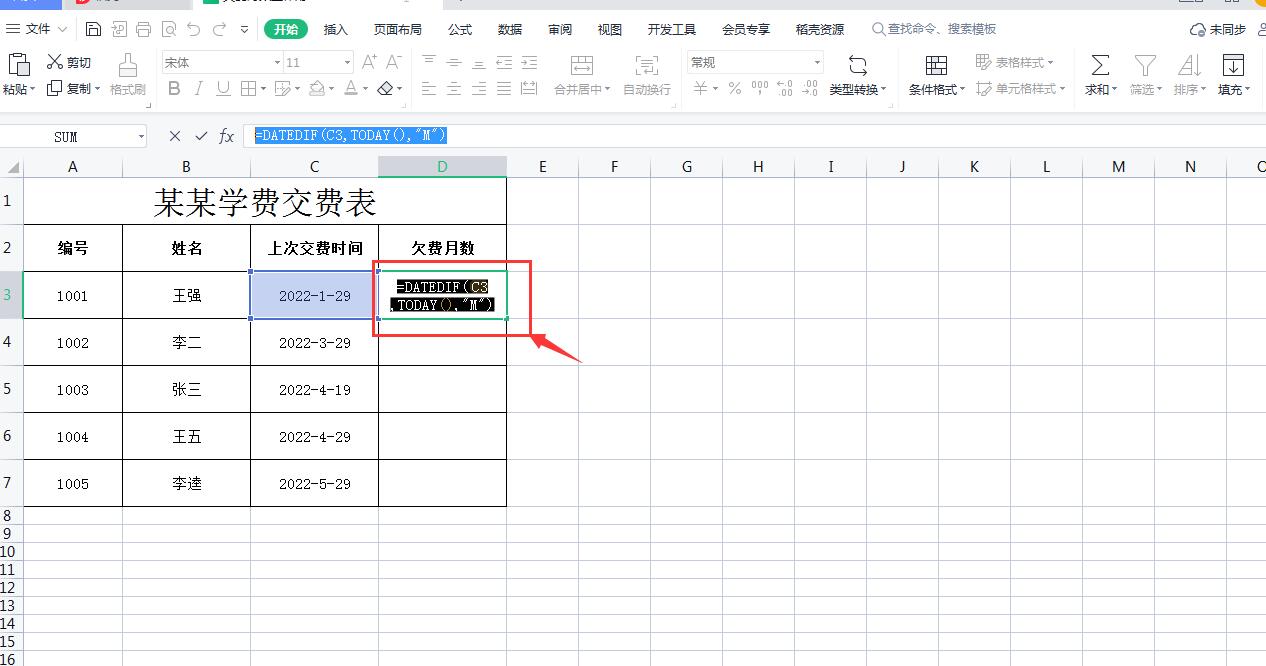Screen dimensions: 1266x666
Task: Click the Cut (剪切) scissors button
Action: click(68, 62)
